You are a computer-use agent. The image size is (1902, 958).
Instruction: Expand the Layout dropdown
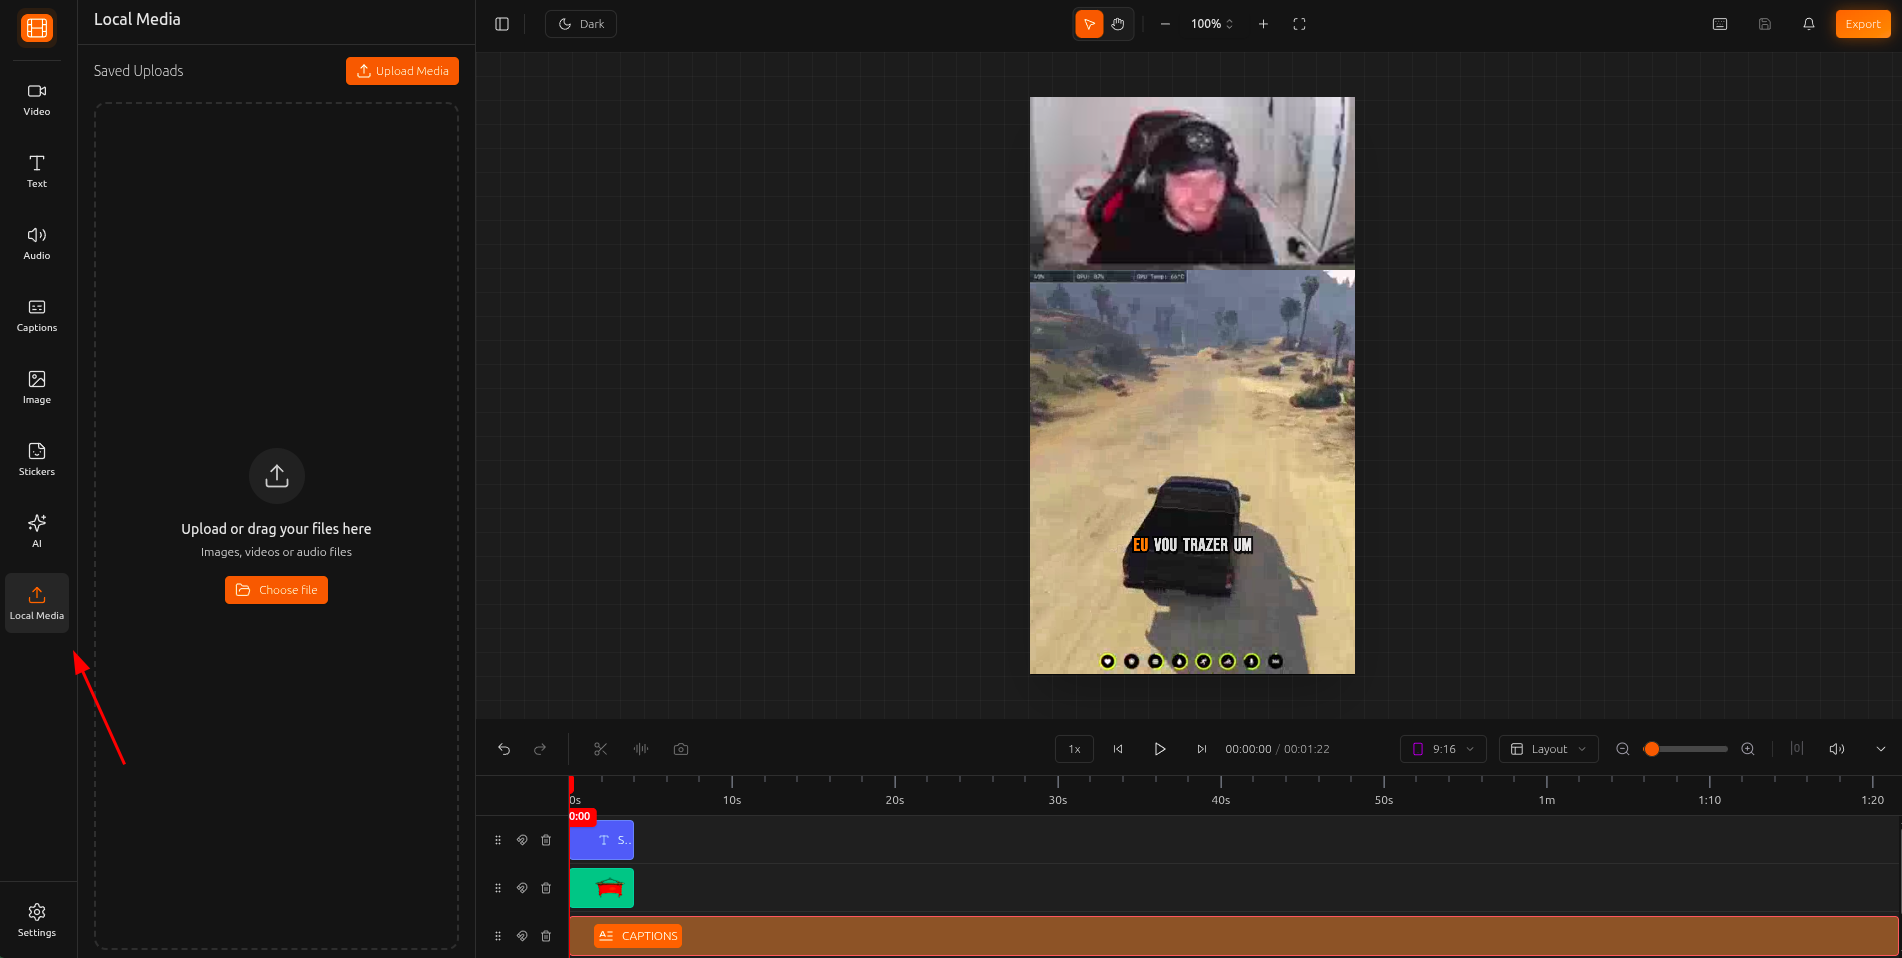(x=1548, y=749)
